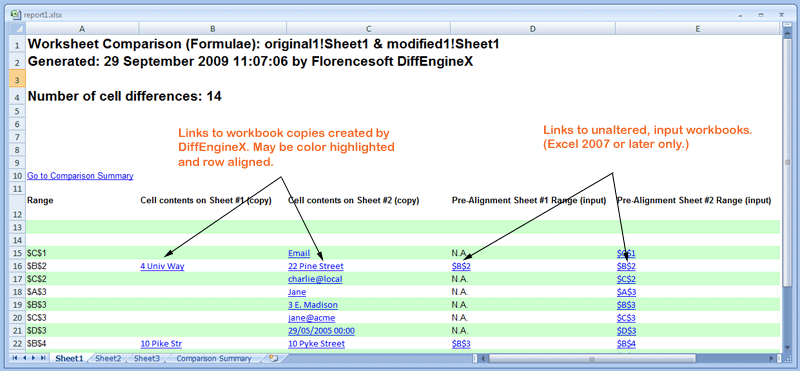Image resolution: width=800 pixels, height=371 pixels.
Task: Click the report1.xlsx workbook icon
Action: pyautogui.click(x=17, y=15)
